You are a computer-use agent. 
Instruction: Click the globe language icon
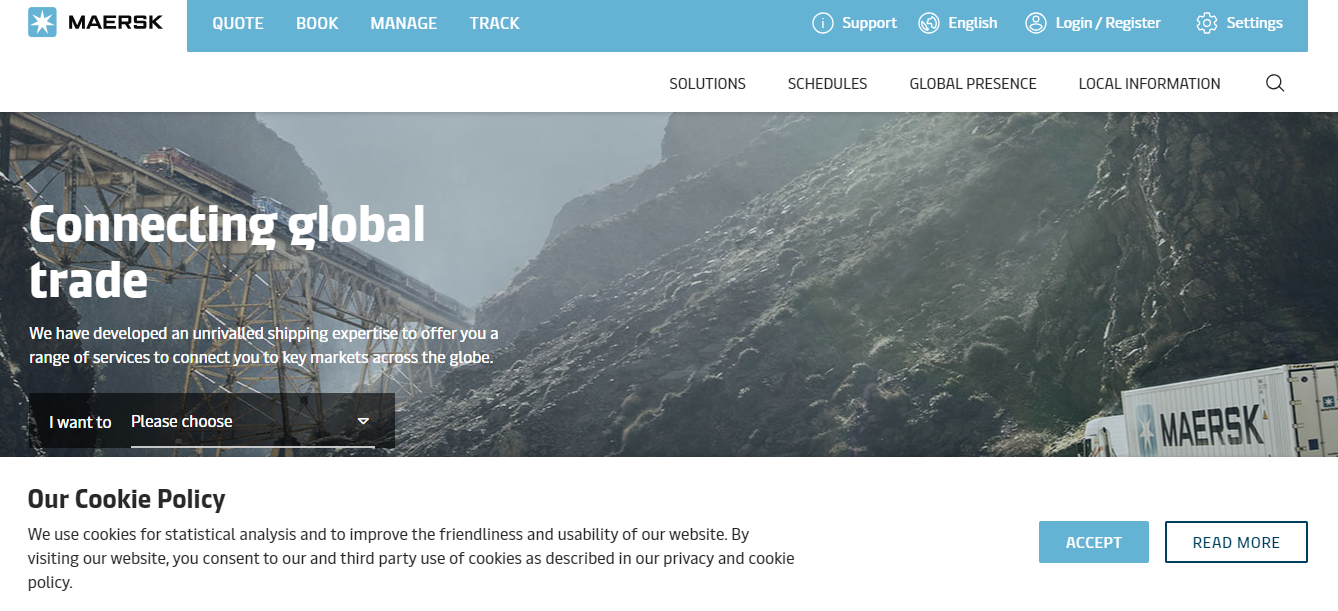(929, 23)
